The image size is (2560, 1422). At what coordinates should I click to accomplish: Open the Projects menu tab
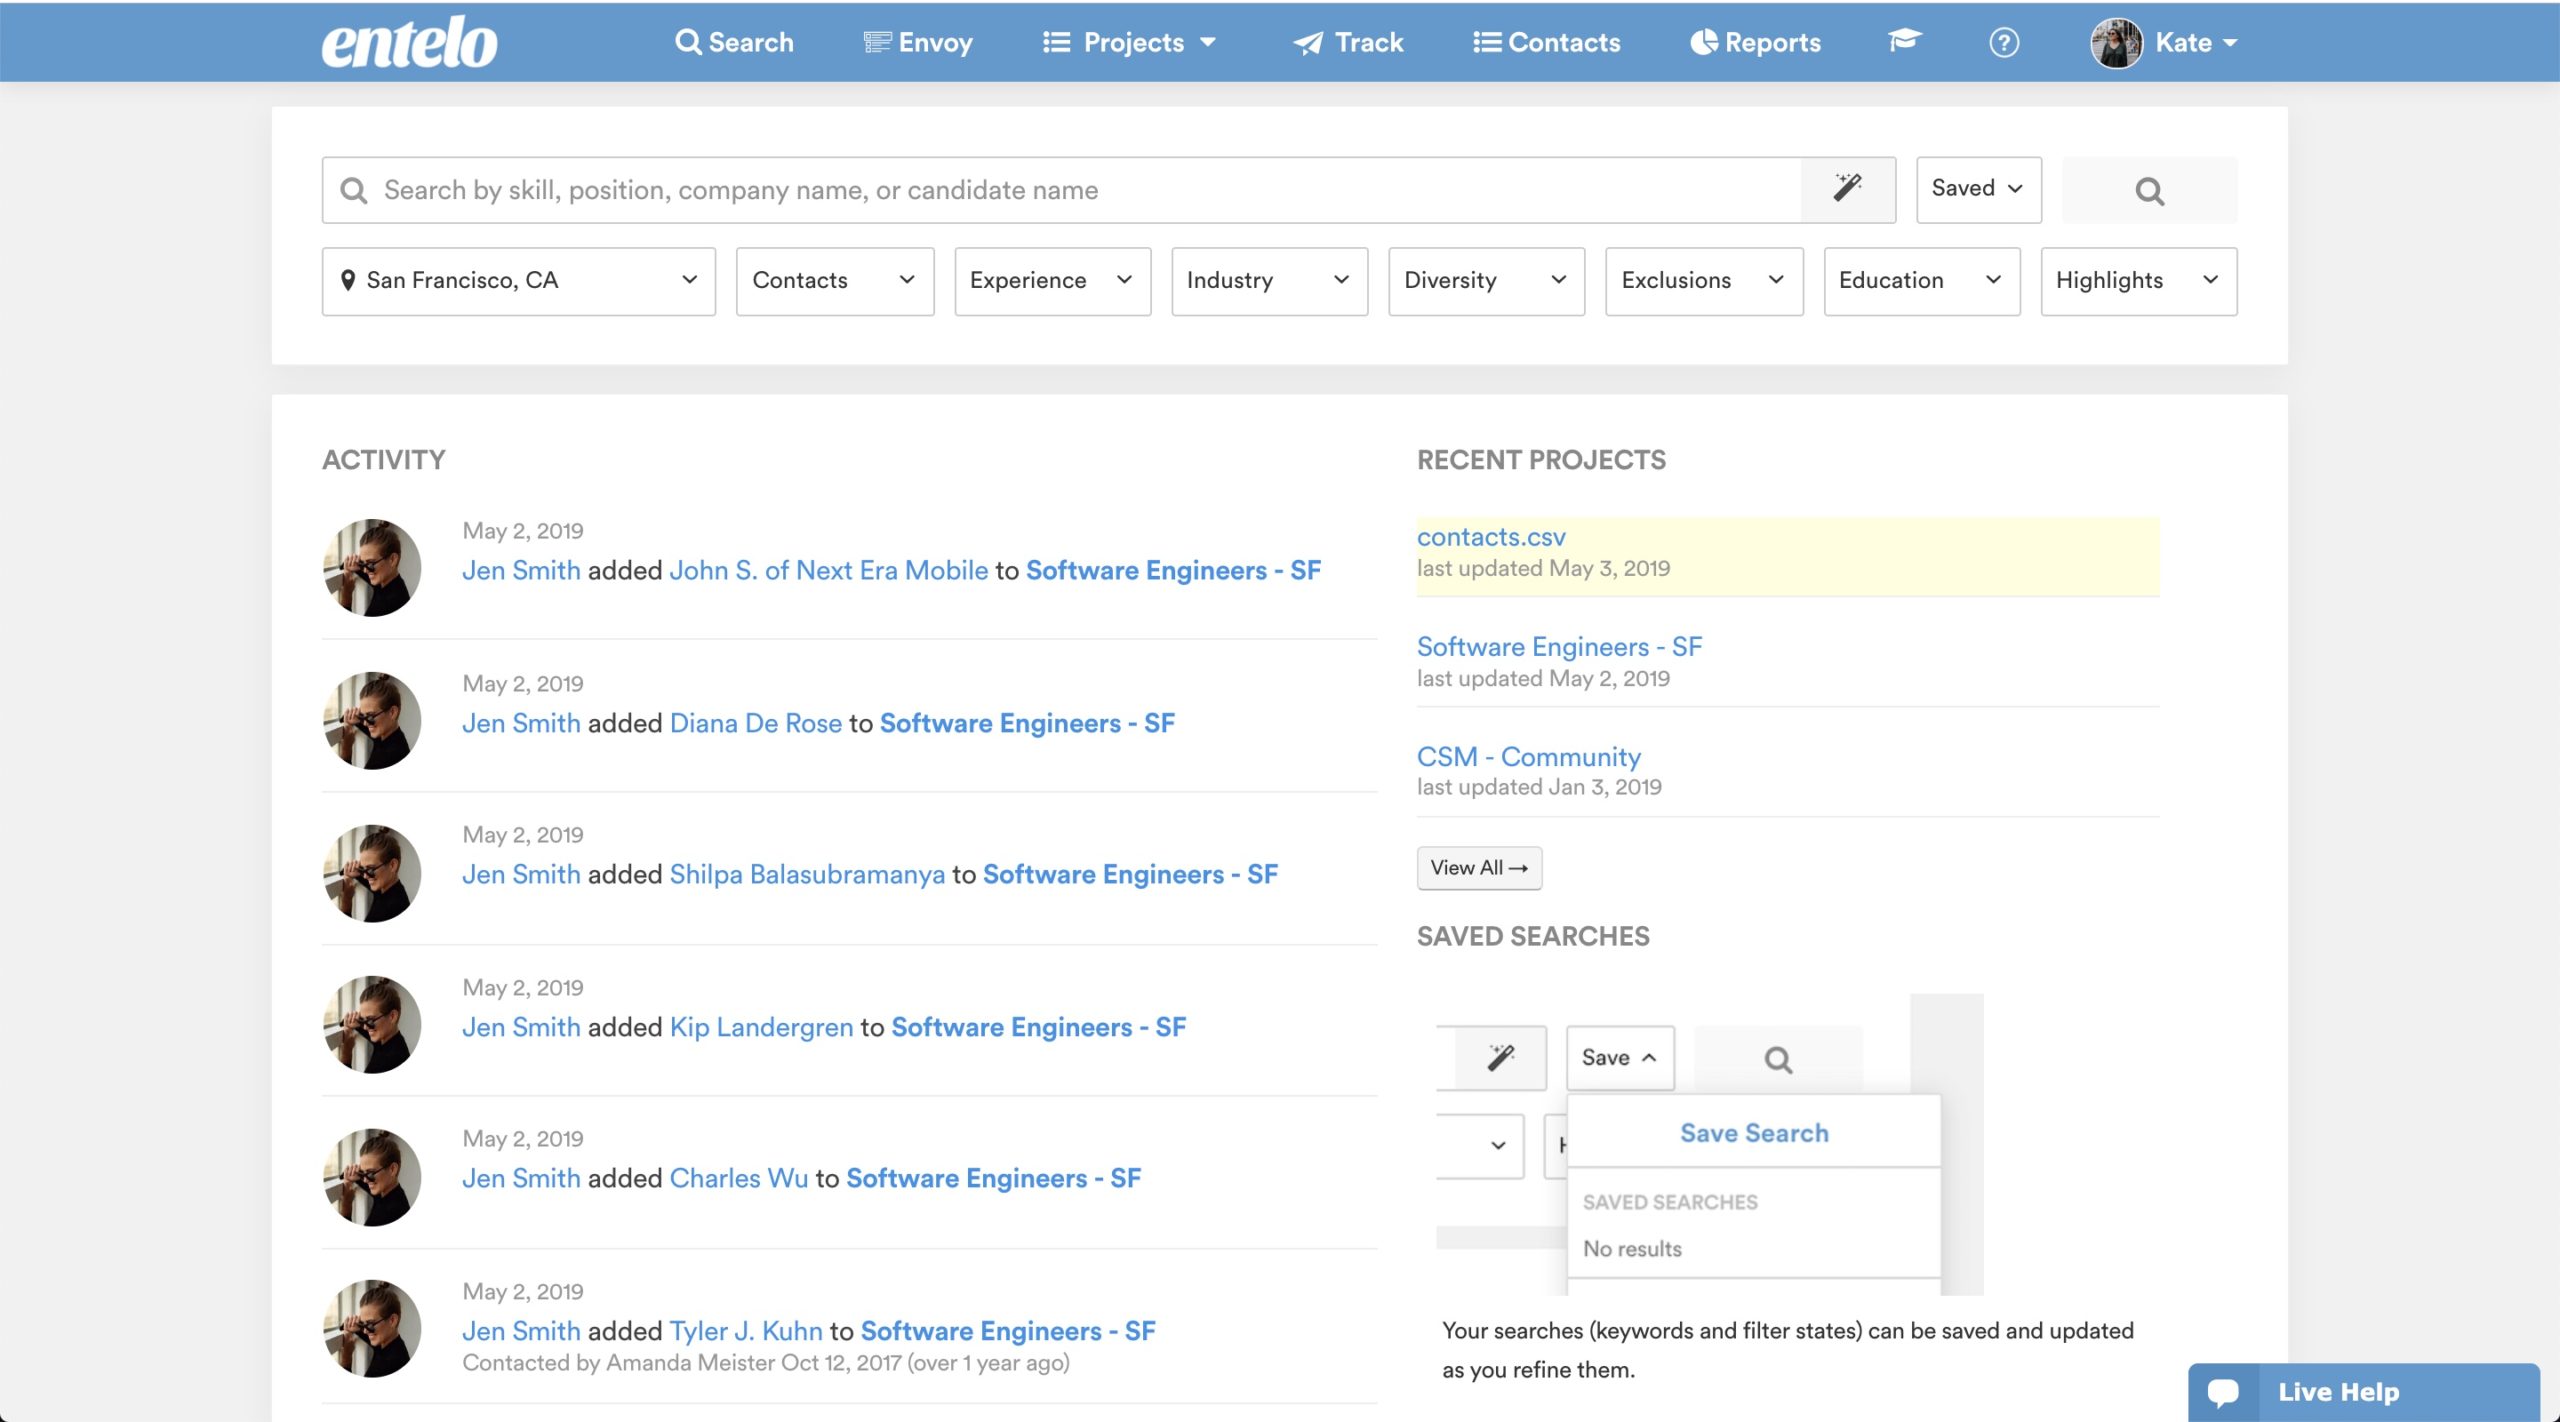[x=1129, y=40]
